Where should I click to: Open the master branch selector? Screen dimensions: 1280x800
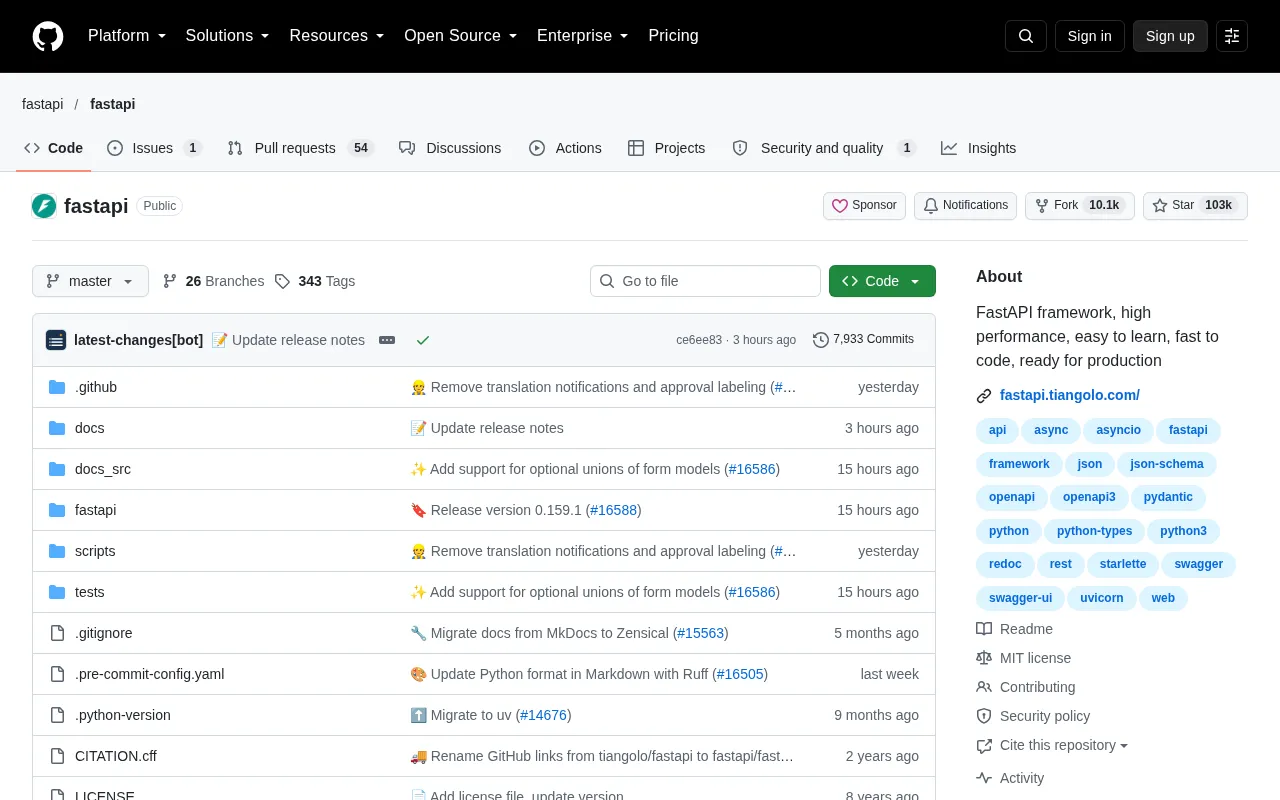(90, 281)
